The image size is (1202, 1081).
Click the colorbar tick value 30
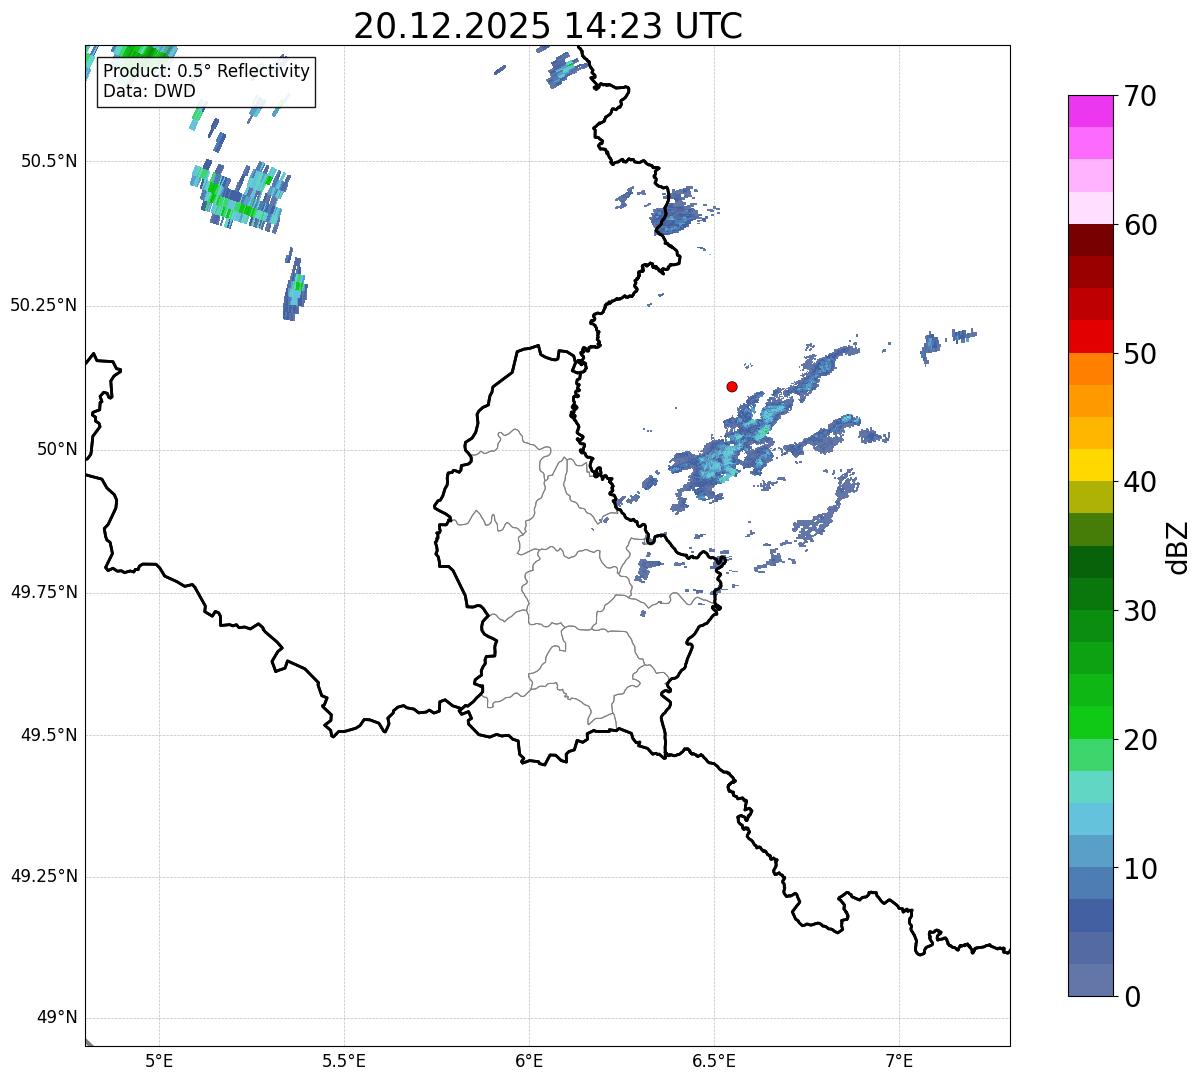click(x=1139, y=611)
